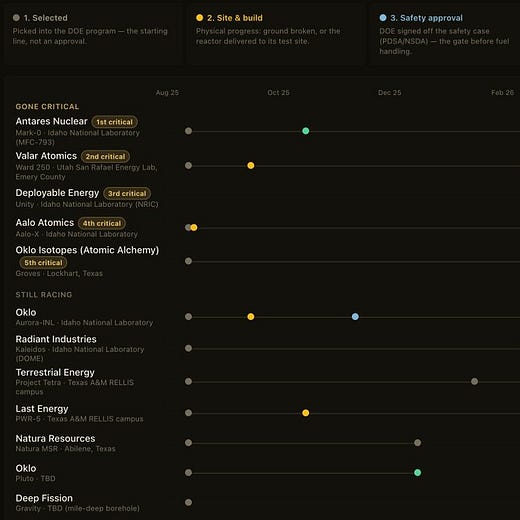This screenshot has width=520, height=520.
Task: Select the '3. Safety approval' legend card
Action: coord(445,33)
